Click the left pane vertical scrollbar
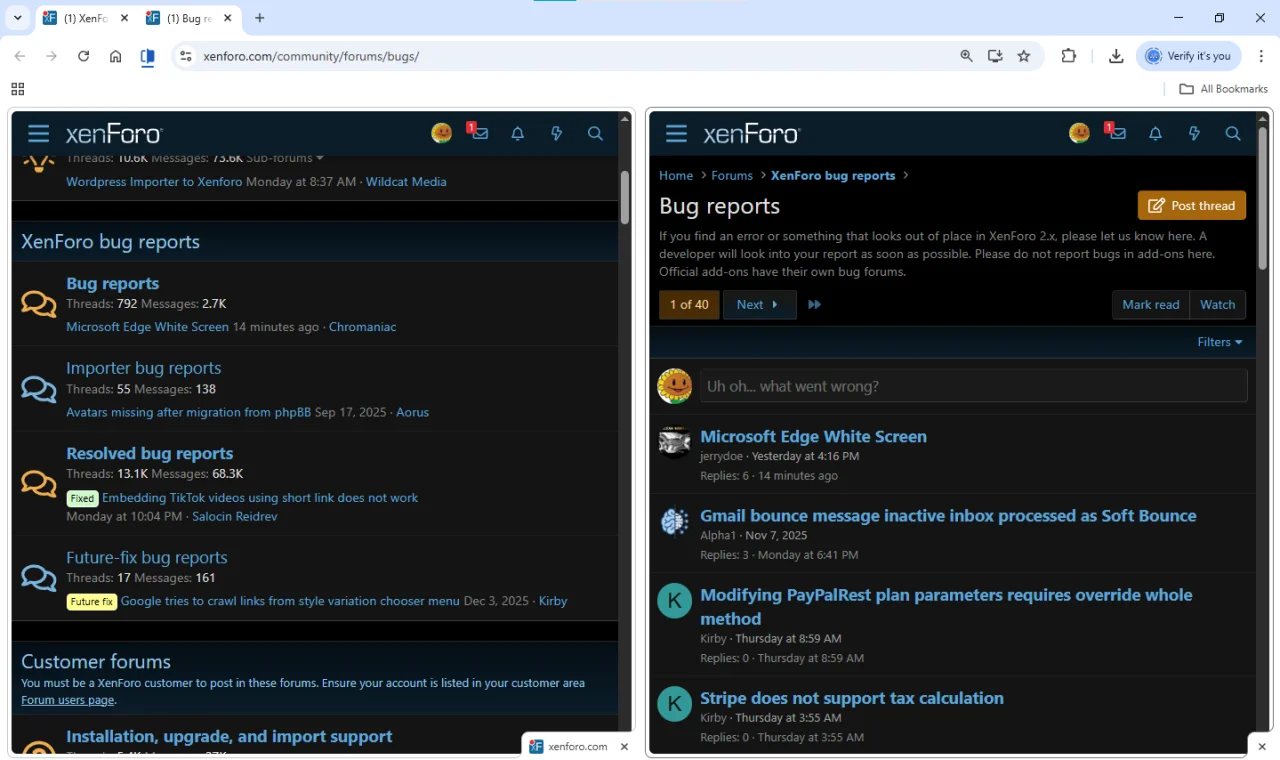This screenshot has width=1280, height=760. point(625,197)
